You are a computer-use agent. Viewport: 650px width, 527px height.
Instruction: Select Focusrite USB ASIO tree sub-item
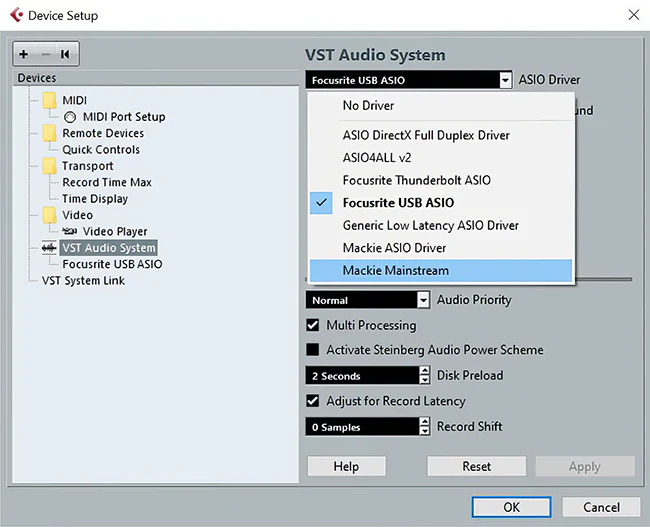pos(112,264)
